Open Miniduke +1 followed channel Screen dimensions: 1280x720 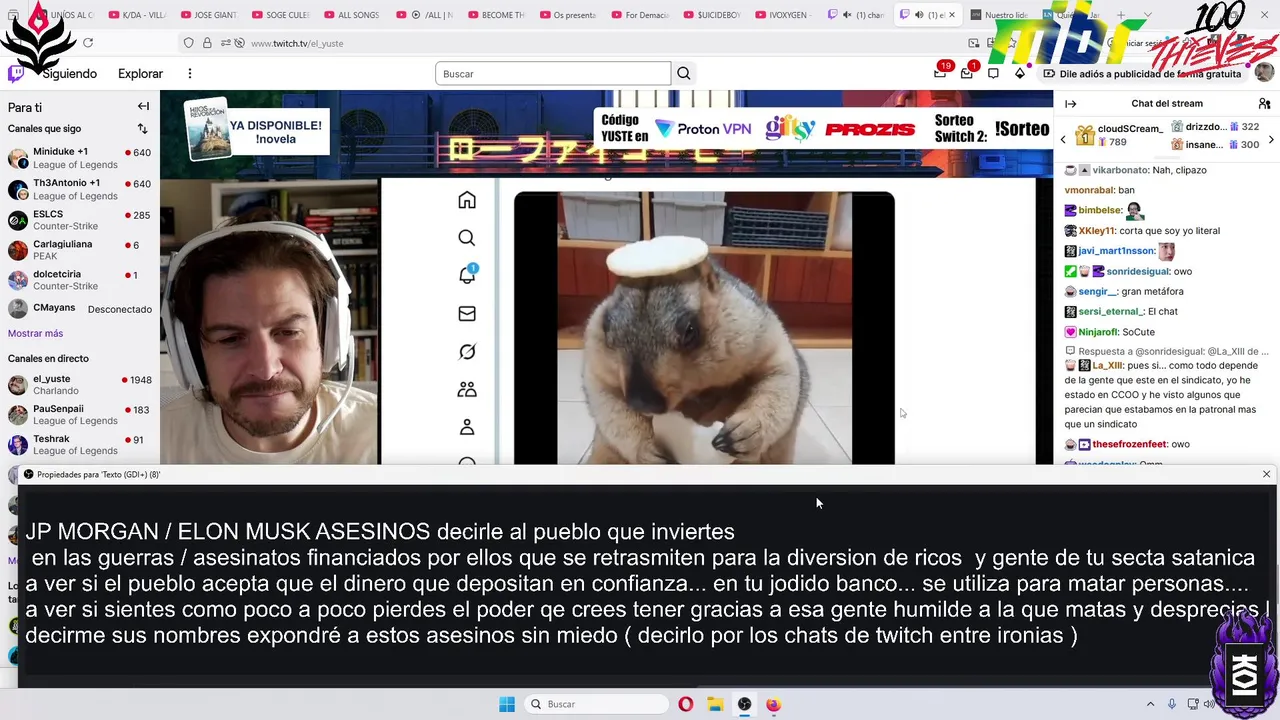[80, 158]
